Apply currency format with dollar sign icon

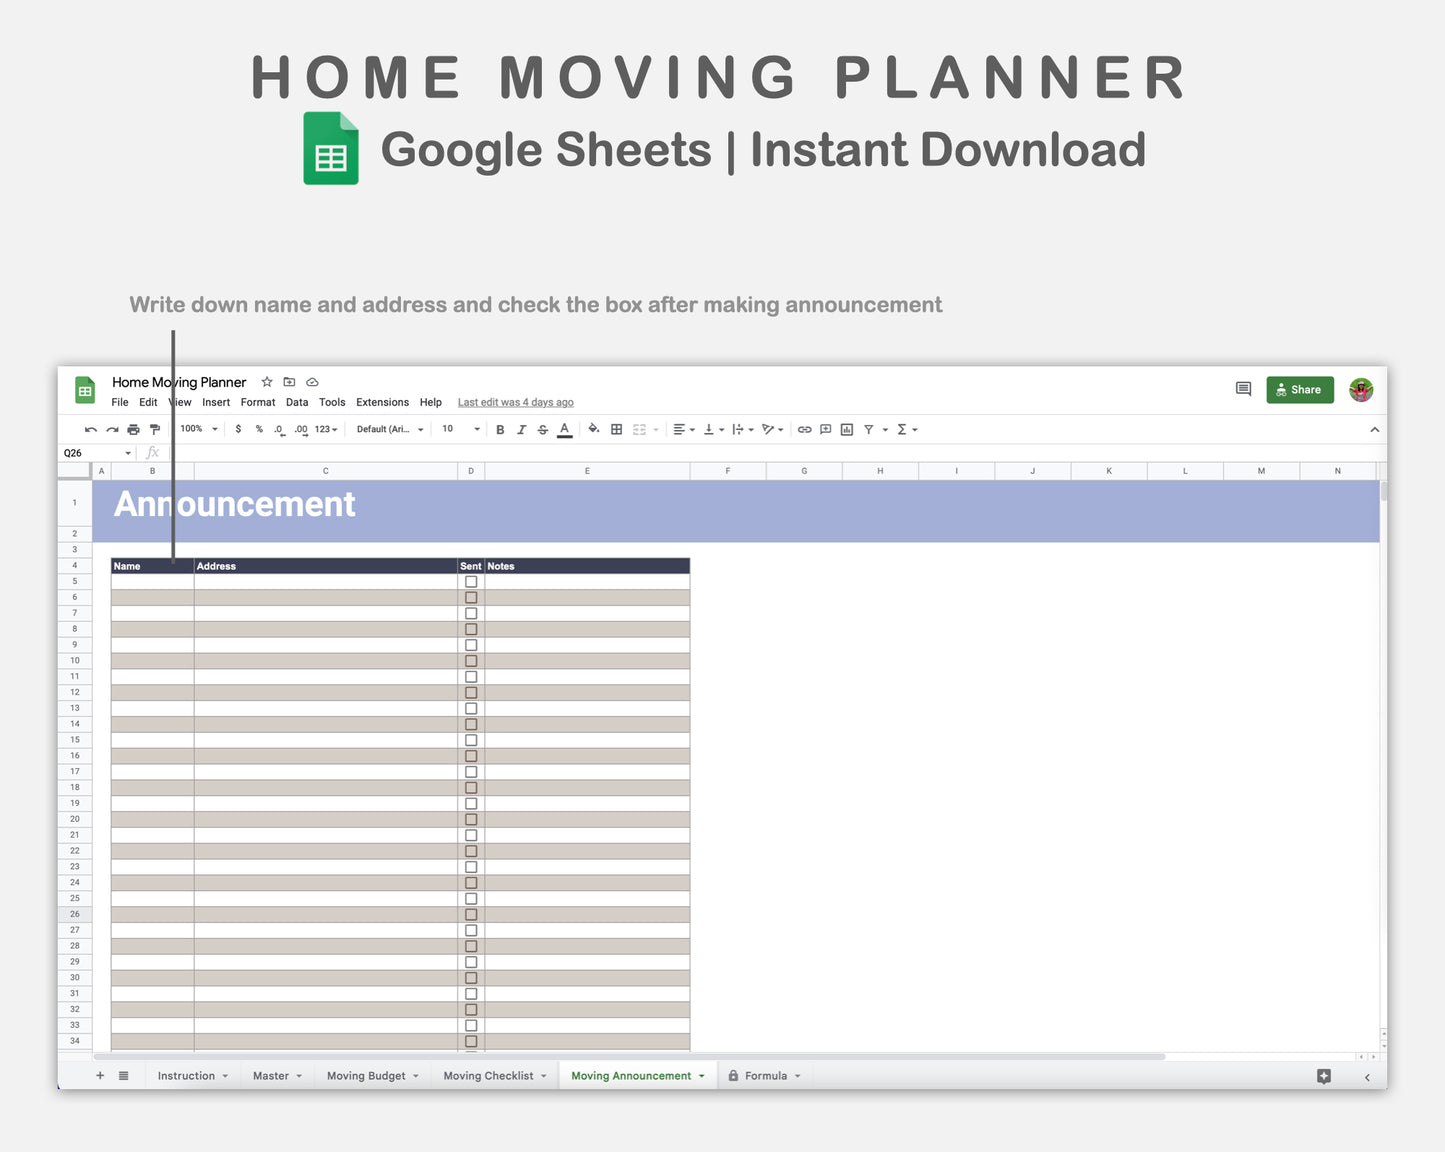tap(238, 429)
